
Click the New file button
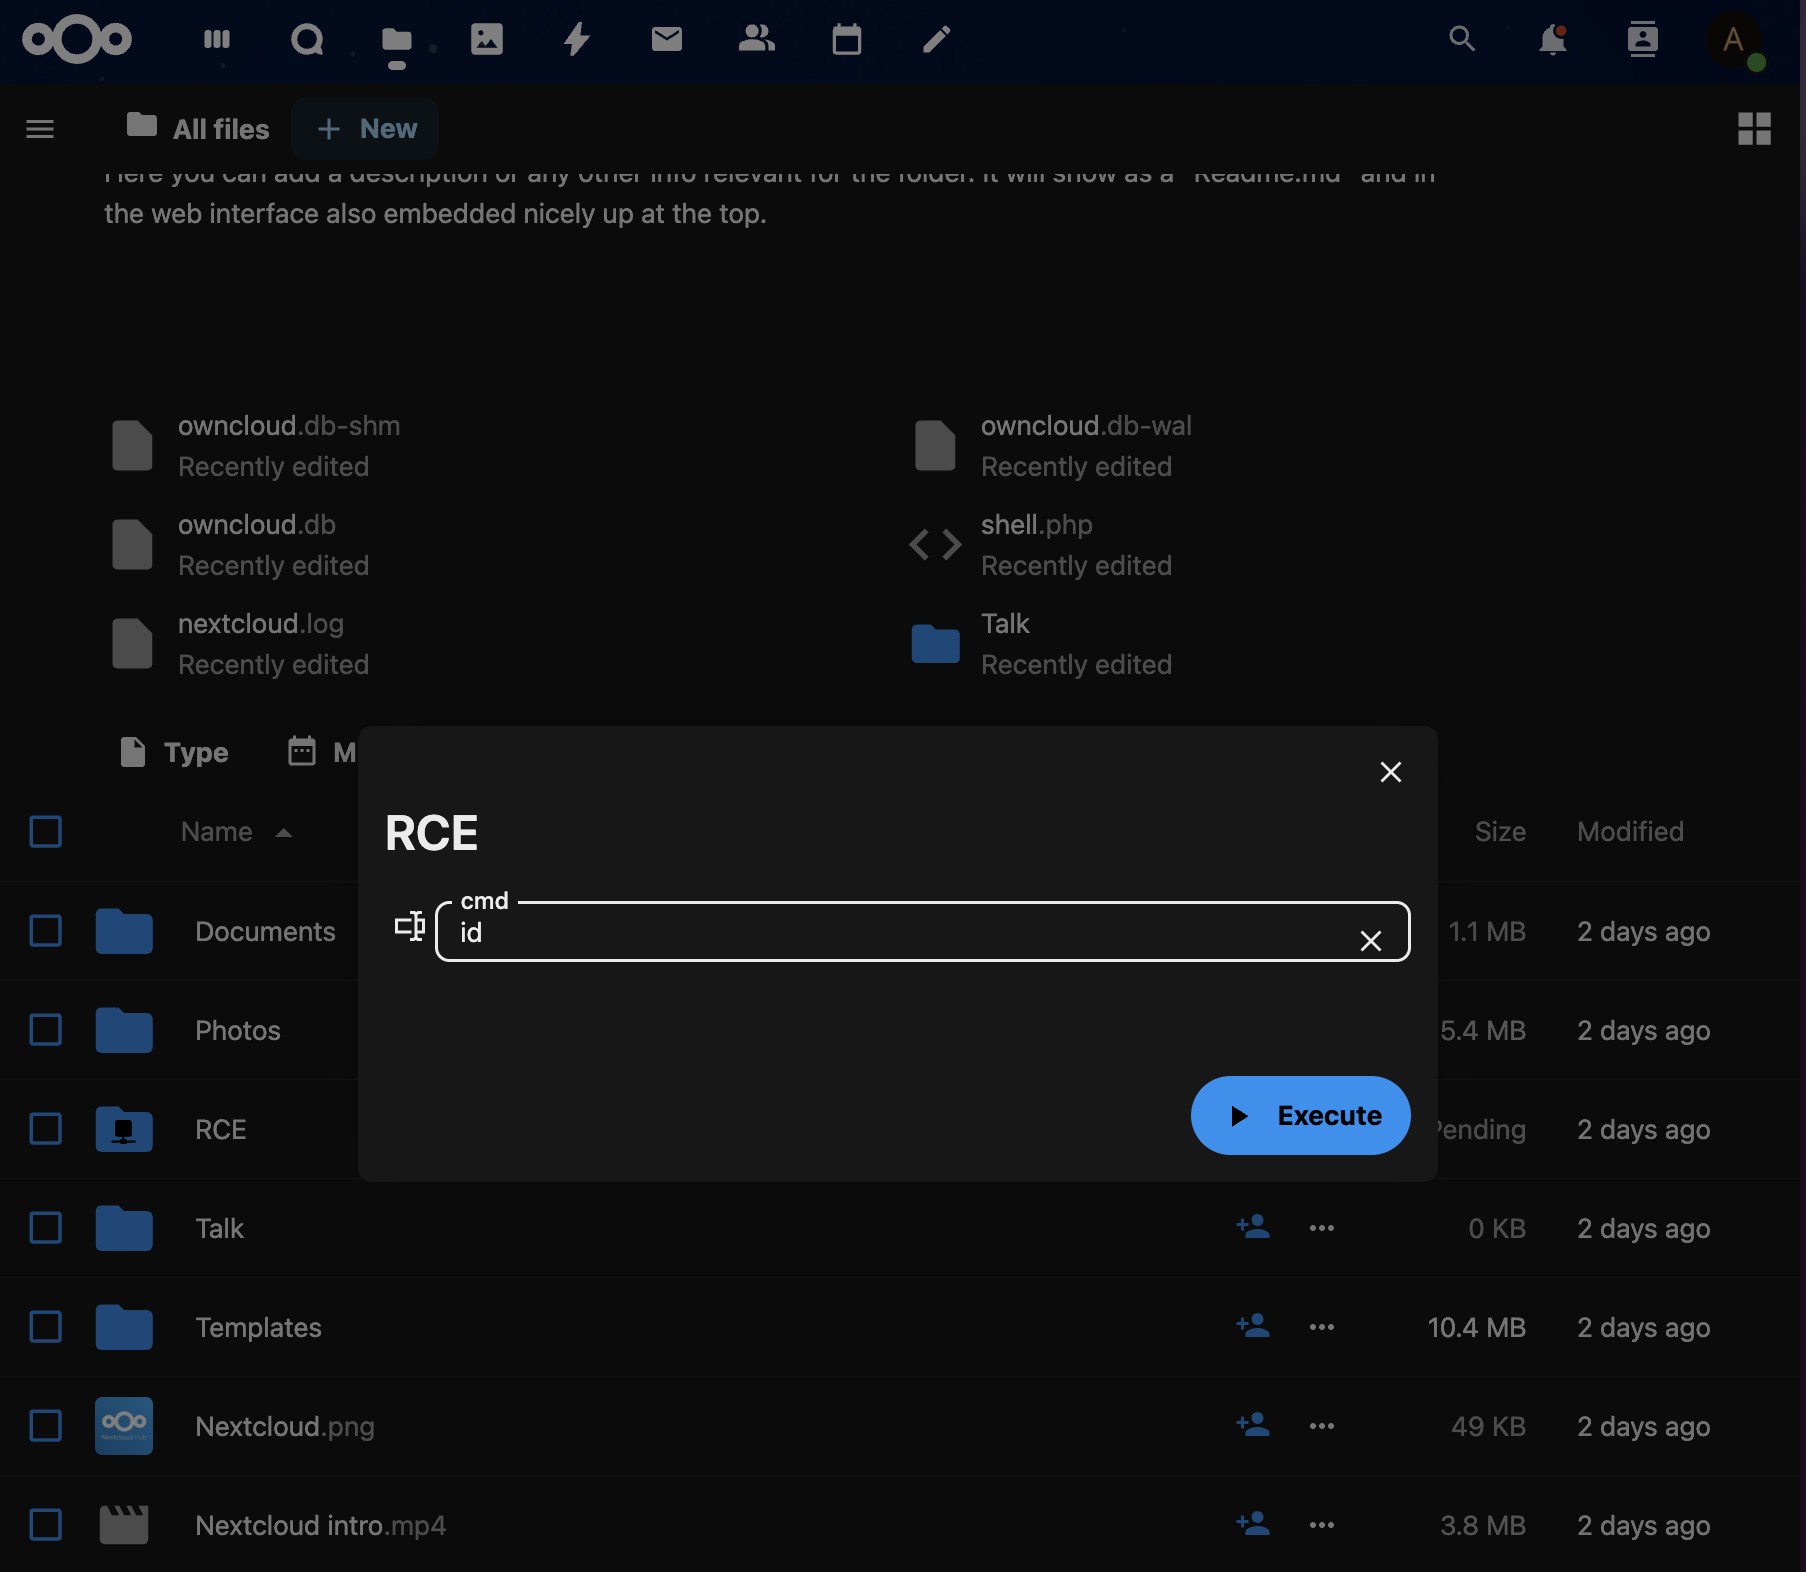[x=366, y=129]
